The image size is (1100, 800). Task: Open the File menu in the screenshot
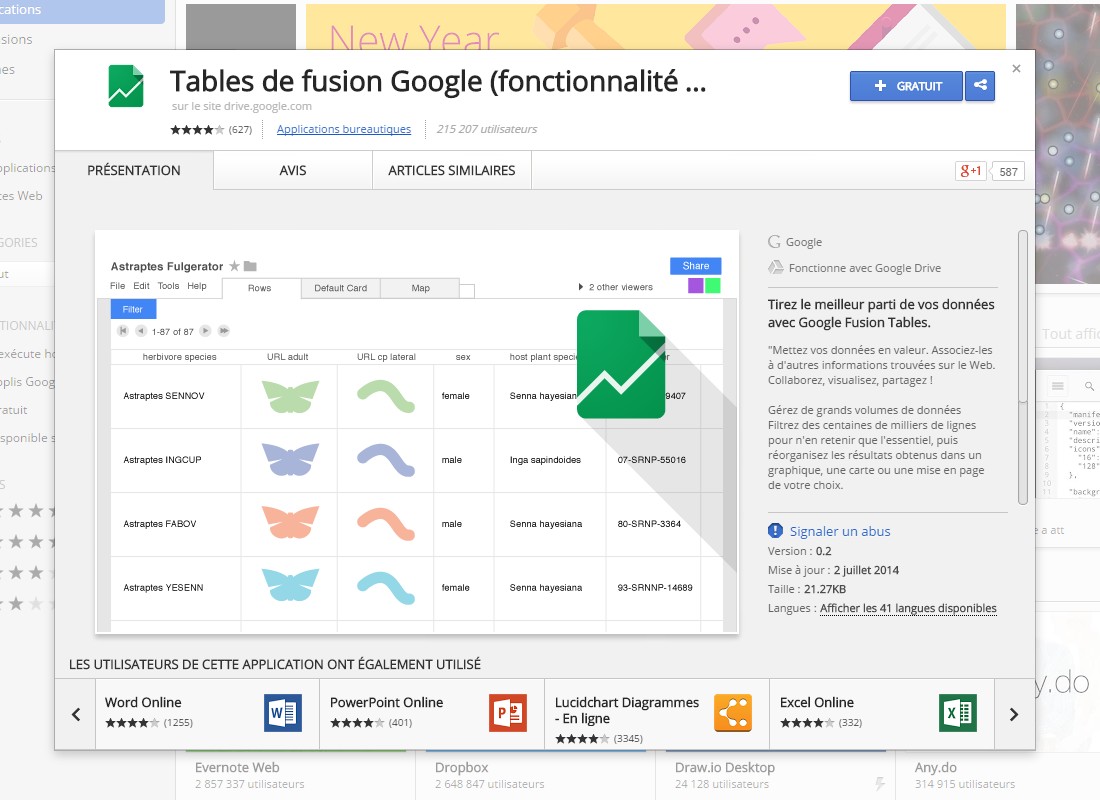[x=117, y=286]
